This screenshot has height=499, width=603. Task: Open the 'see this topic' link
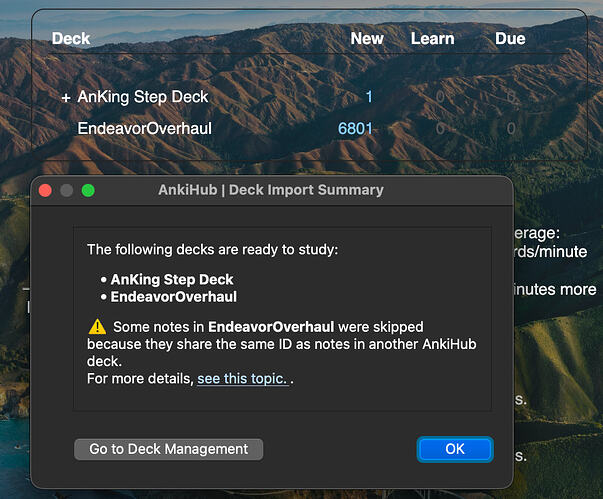(242, 379)
